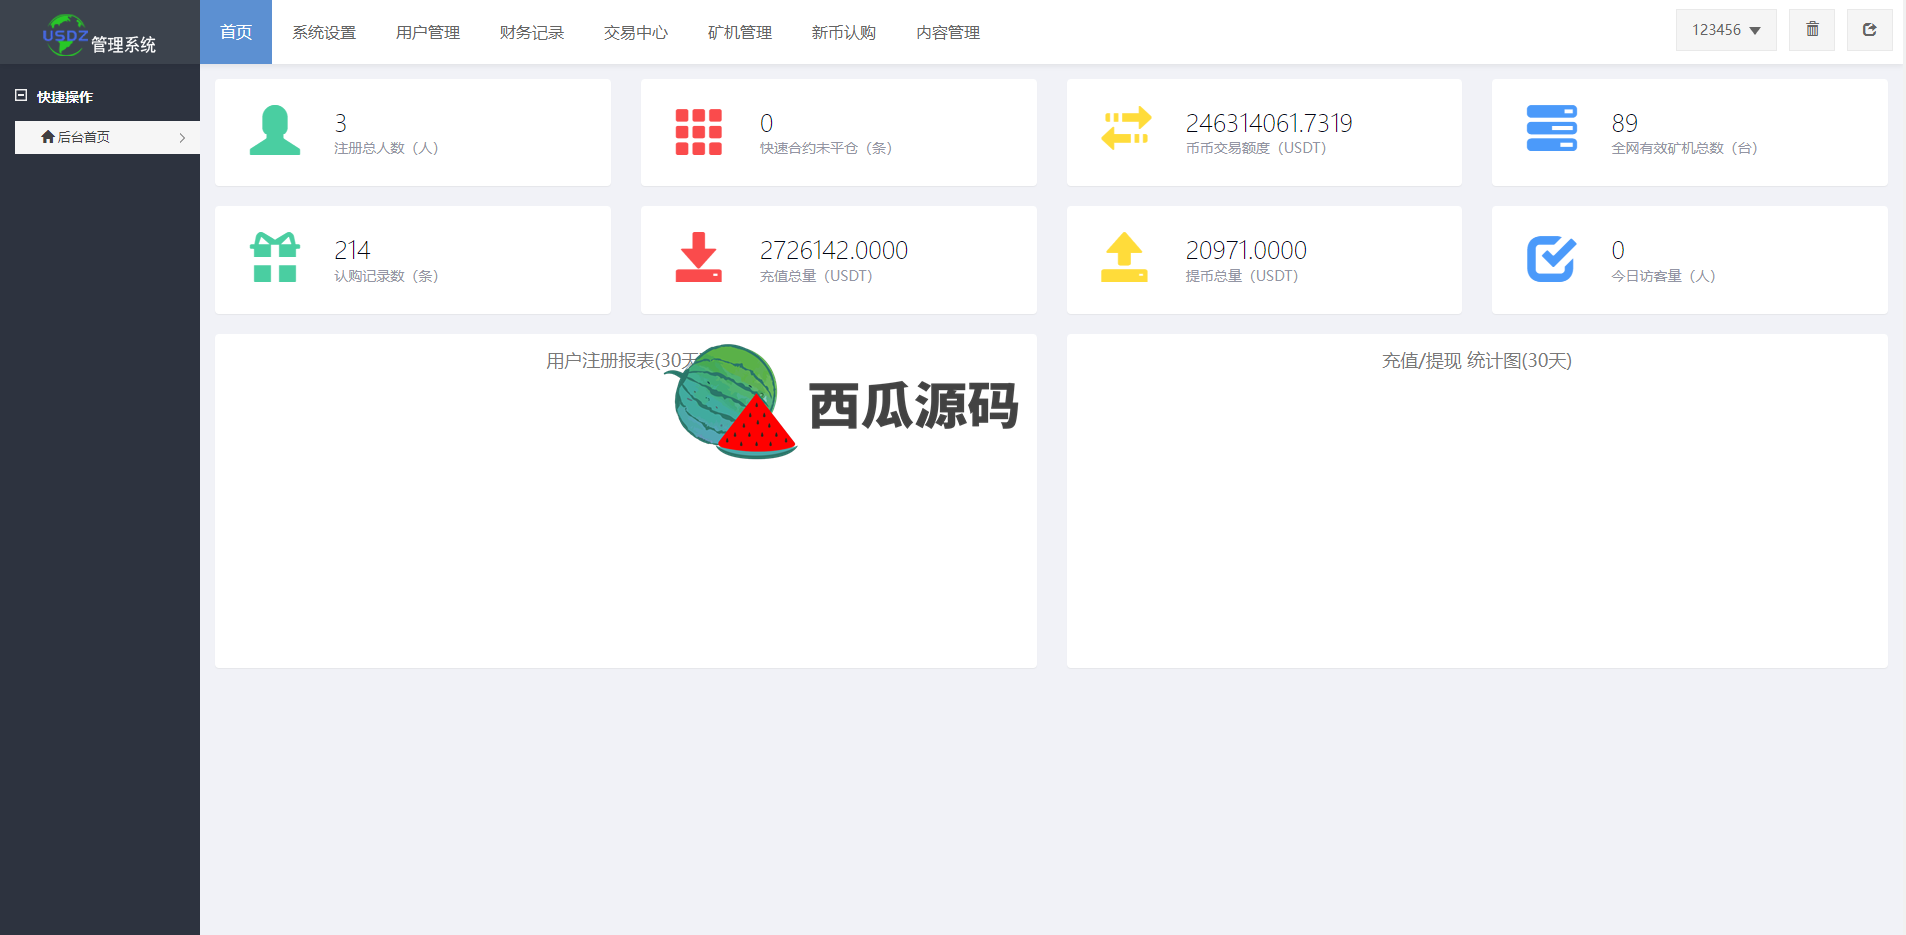Click the logout arrow icon in header
This screenshot has width=1906, height=935.
pos(1869,30)
